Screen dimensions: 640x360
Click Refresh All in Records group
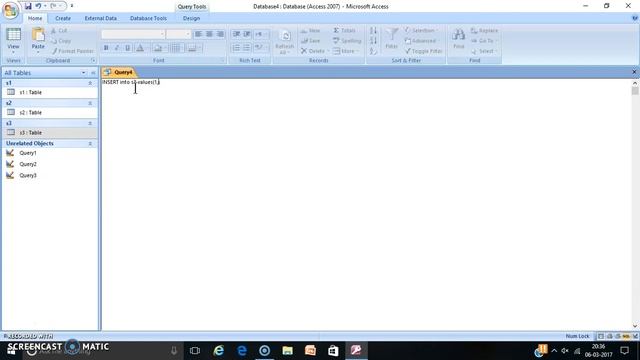point(284,42)
